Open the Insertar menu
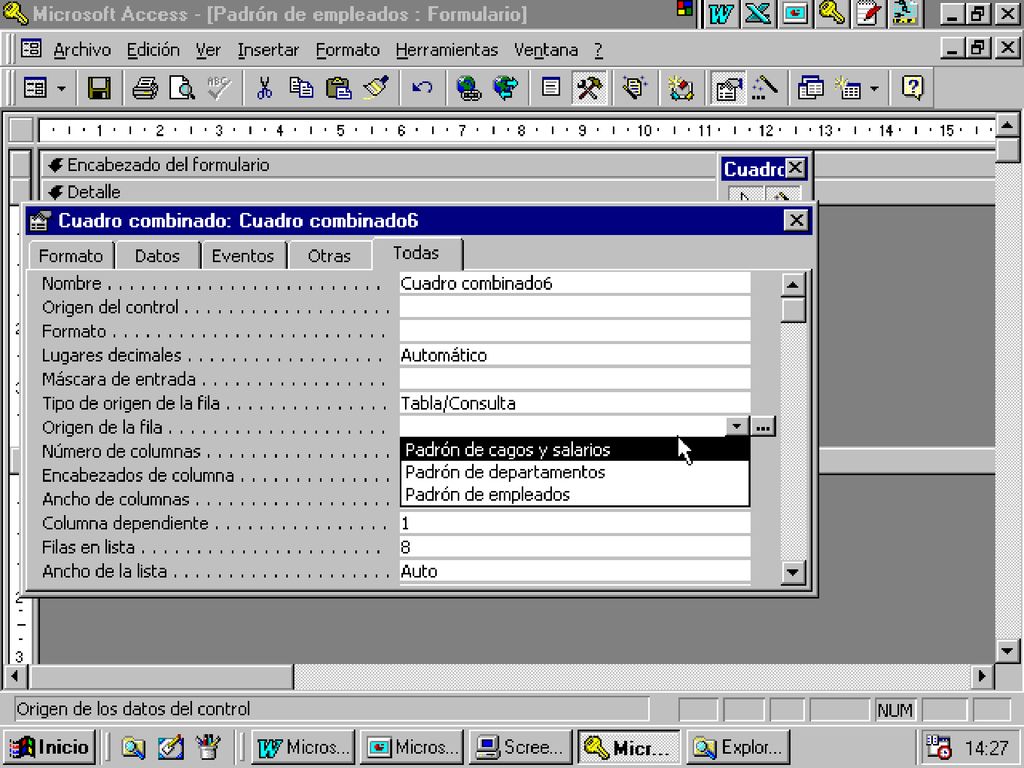Screen dimensions: 1024x768 [268, 50]
